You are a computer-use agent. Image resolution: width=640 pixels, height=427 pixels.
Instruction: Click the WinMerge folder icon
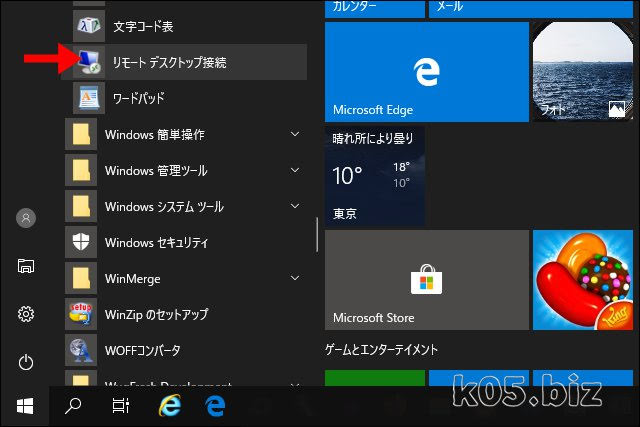click(81, 278)
